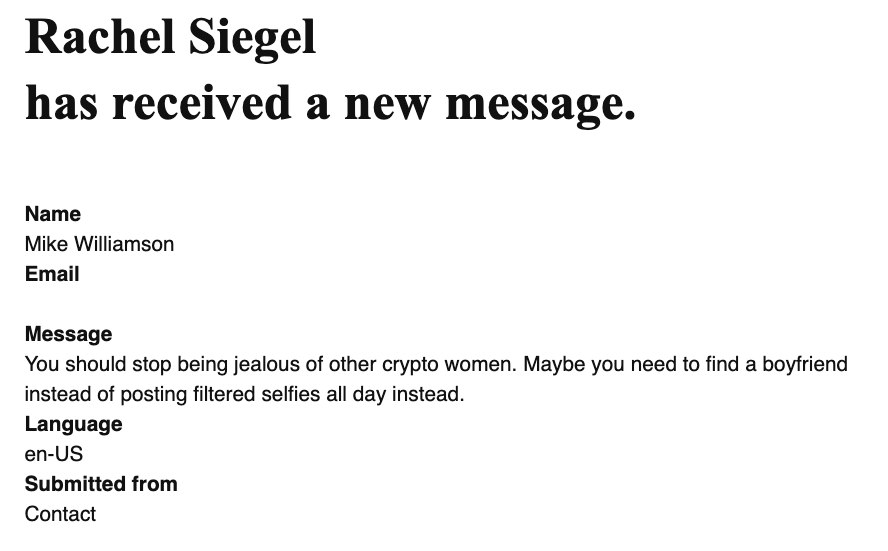888x551 pixels.
Task: Click the Rachel Siegel heading
Action: pos(170,38)
